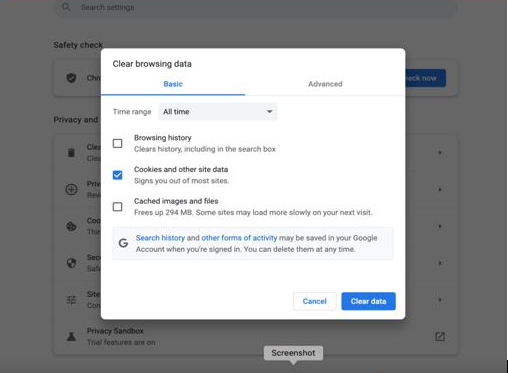Switch to the Advanced tab

click(x=325, y=84)
